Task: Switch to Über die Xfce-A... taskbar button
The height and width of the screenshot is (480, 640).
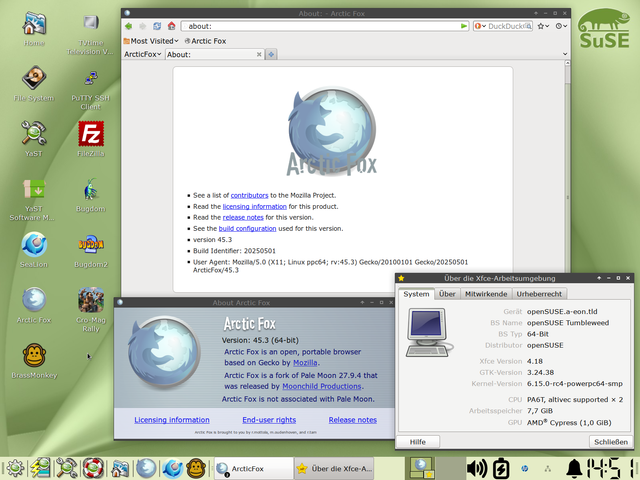Action: pyautogui.click(x=334, y=468)
